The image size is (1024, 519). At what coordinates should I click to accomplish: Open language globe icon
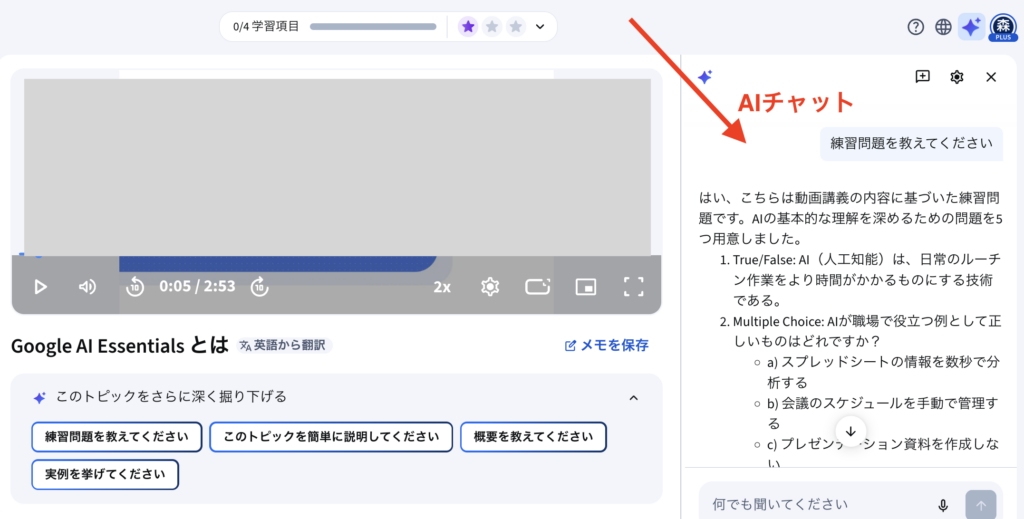pos(943,27)
